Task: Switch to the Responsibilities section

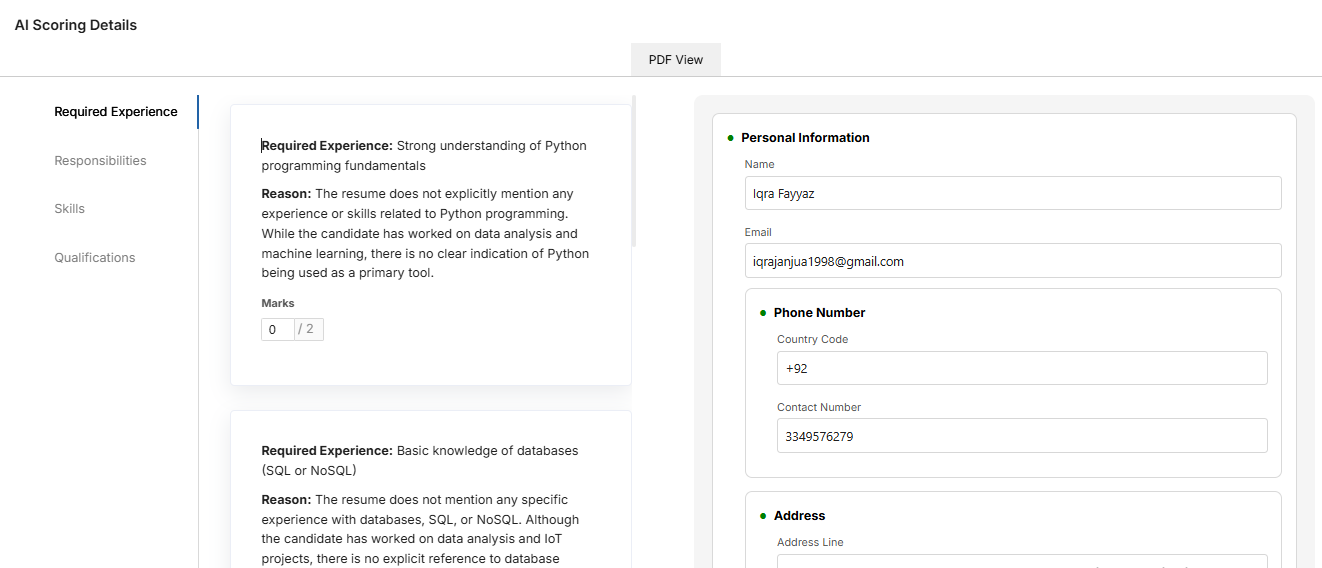Action: (100, 161)
